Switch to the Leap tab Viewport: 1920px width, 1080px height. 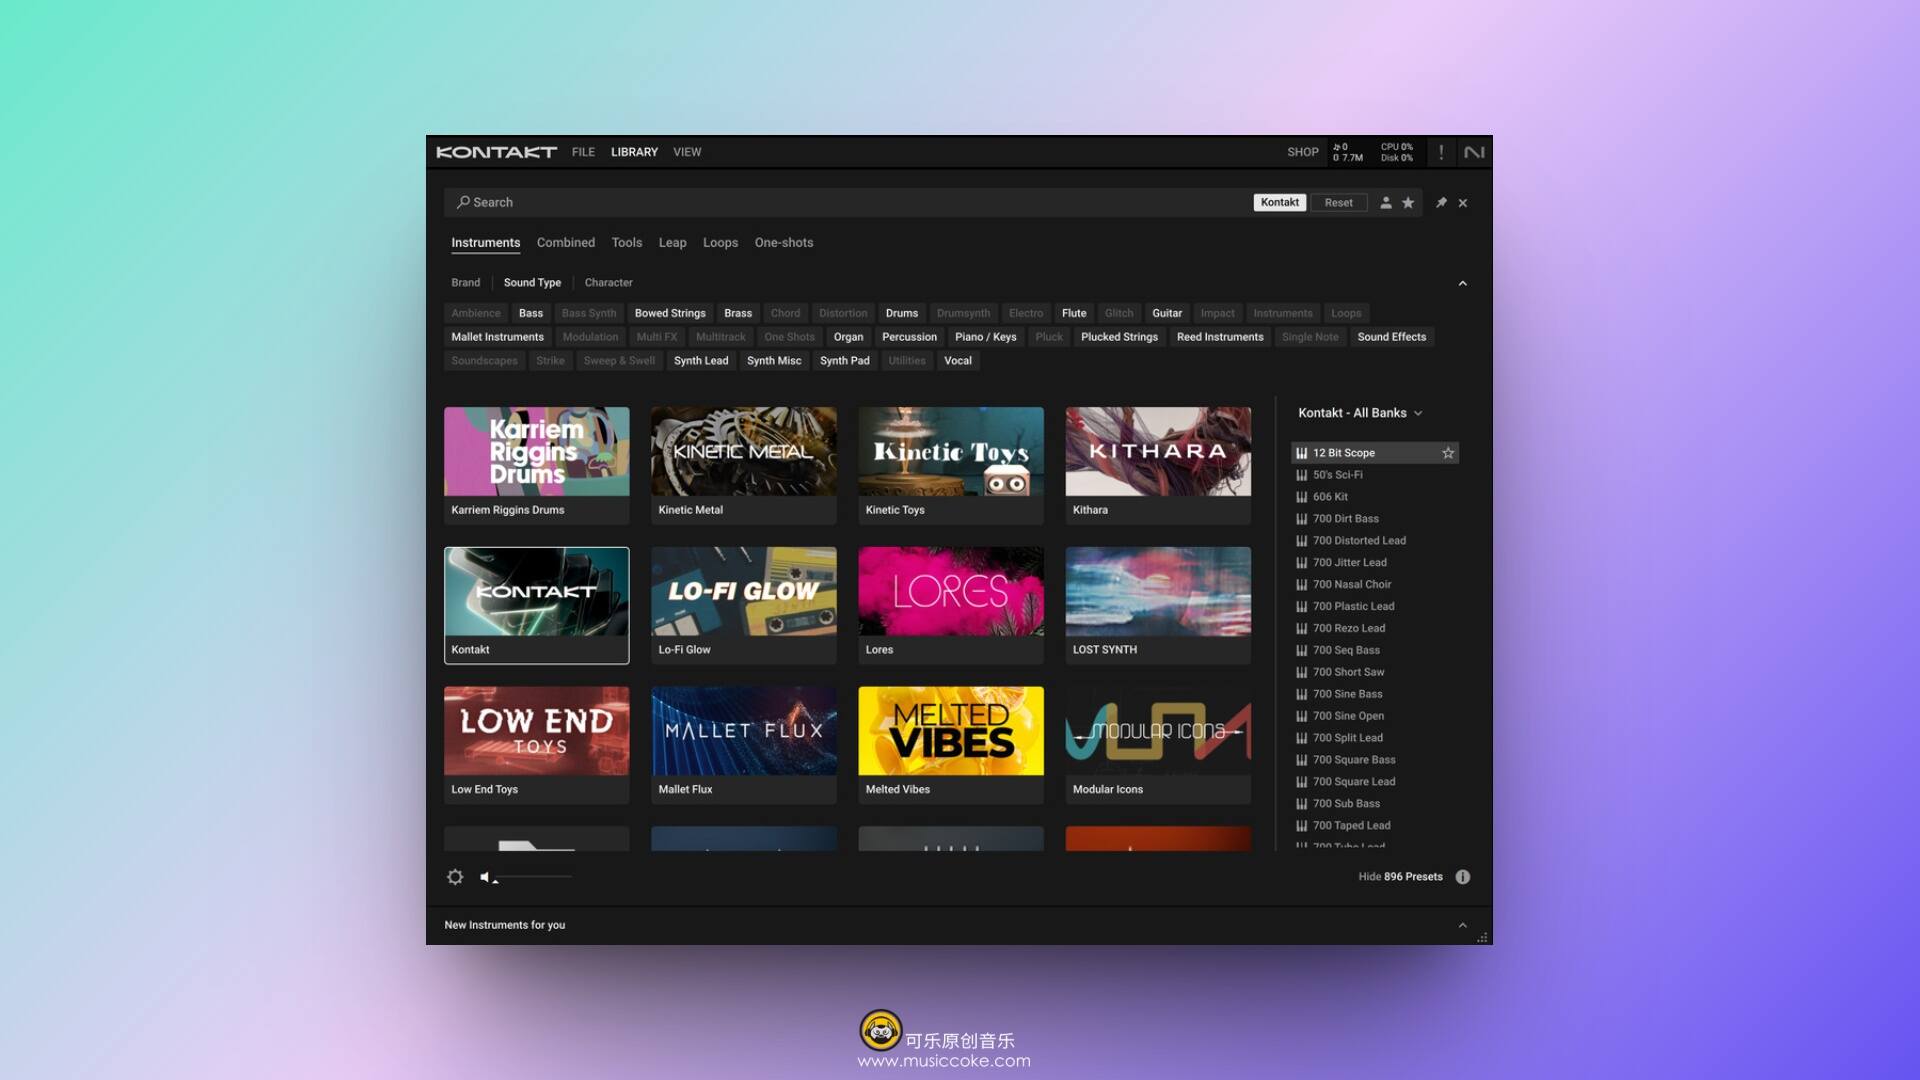coord(672,243)
